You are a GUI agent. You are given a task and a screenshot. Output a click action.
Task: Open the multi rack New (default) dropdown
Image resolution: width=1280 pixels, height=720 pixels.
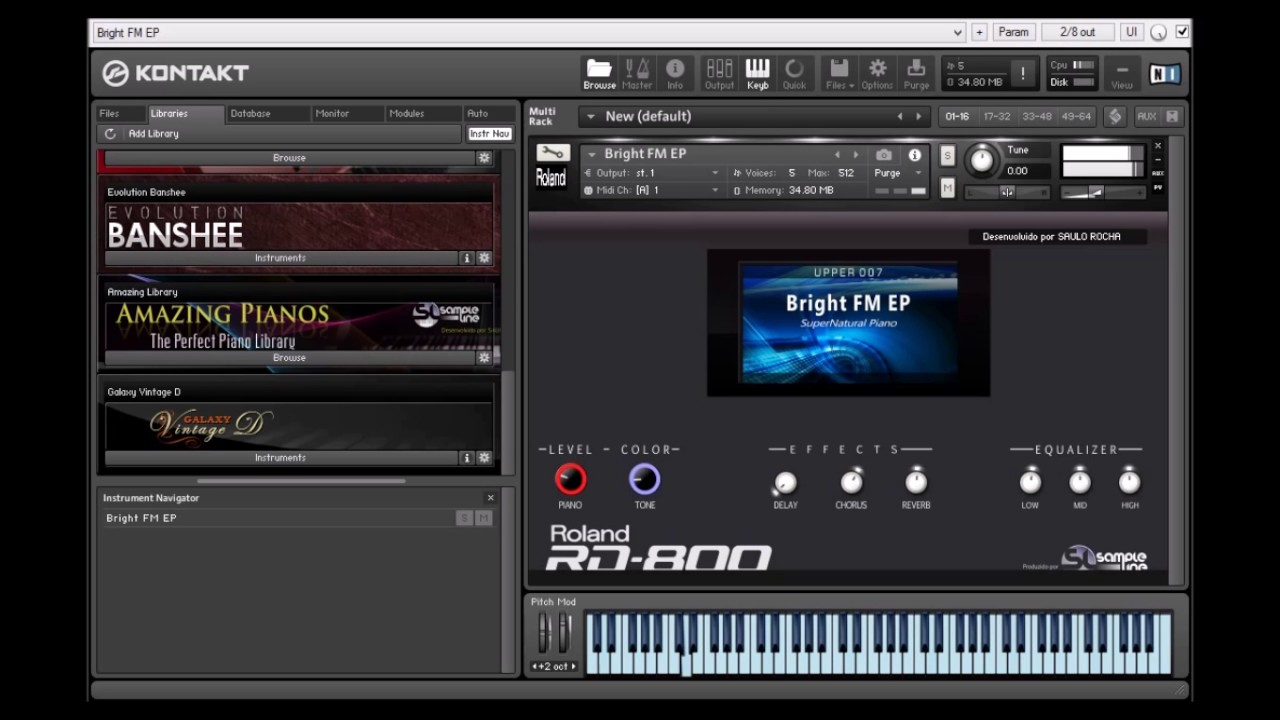[590, 117]
